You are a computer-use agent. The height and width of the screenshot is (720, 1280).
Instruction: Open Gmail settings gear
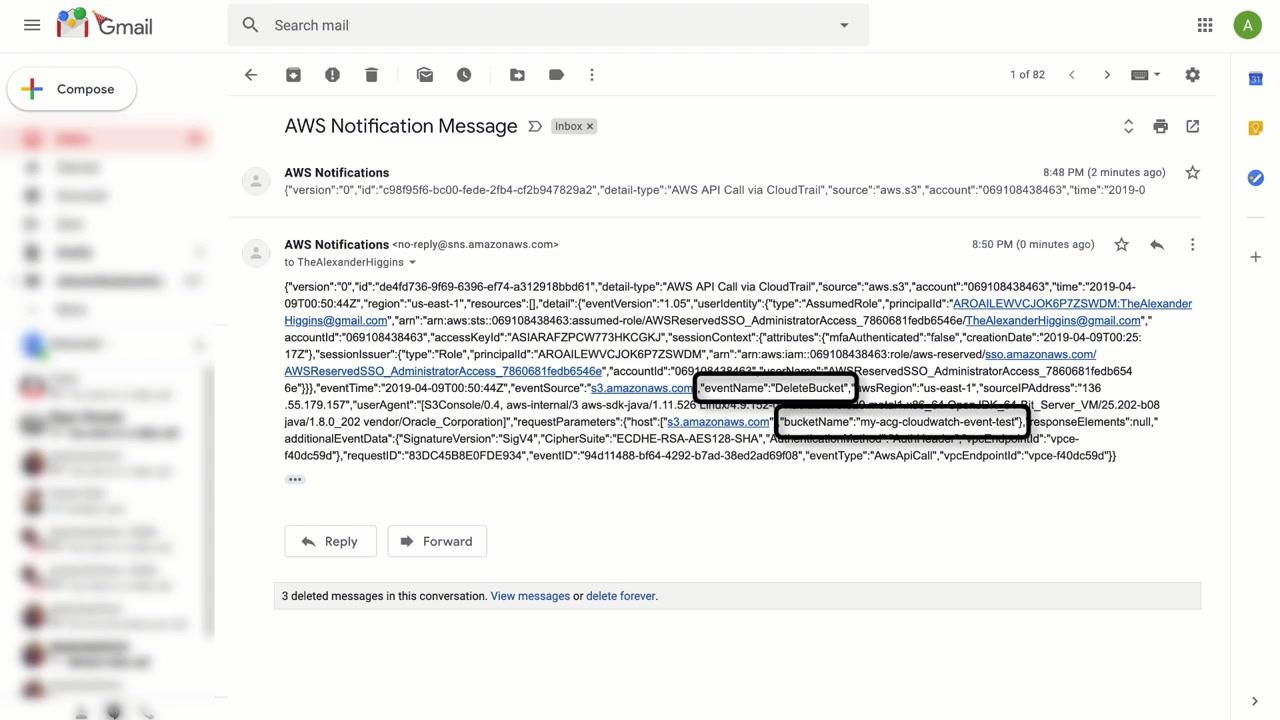point(1192,75)
